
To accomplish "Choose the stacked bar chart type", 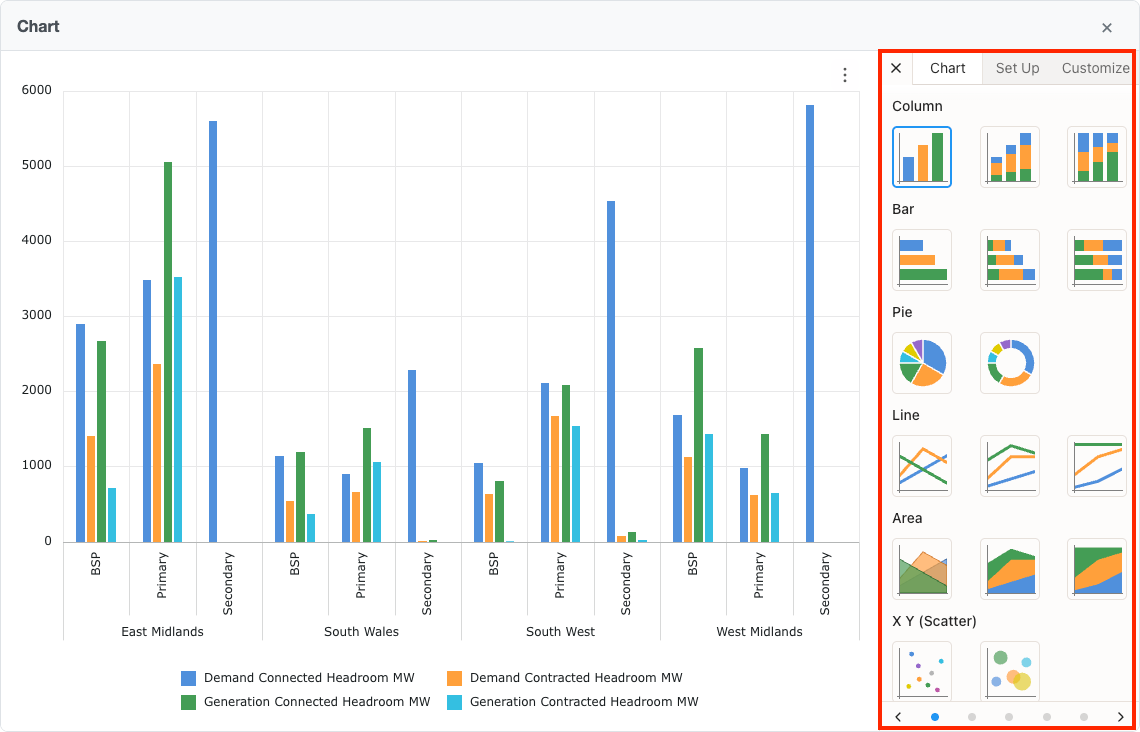I will [x=1009, y=259].
